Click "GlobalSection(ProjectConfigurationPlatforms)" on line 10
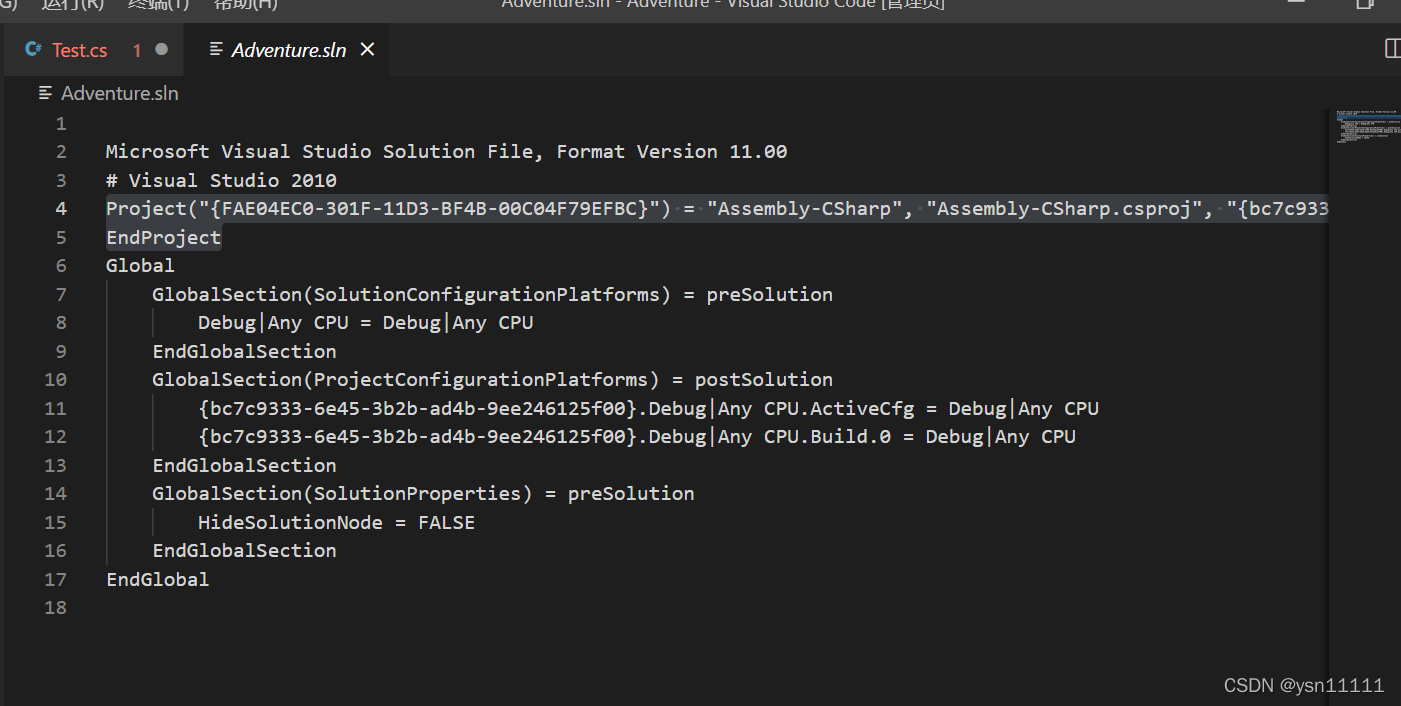The image size is (1401, 706). pos(406,380)
